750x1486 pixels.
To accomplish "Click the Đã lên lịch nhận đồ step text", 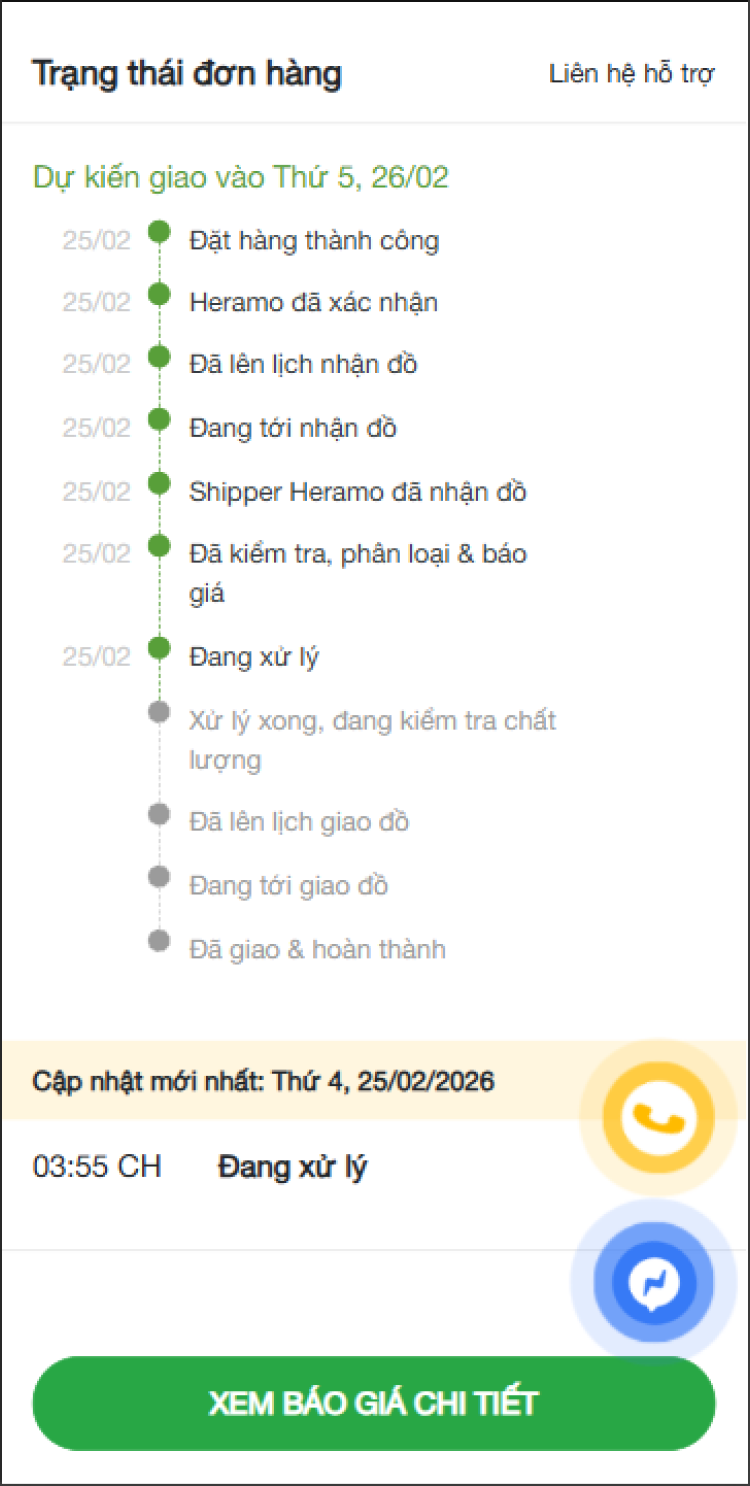I will tap(303, 365).
